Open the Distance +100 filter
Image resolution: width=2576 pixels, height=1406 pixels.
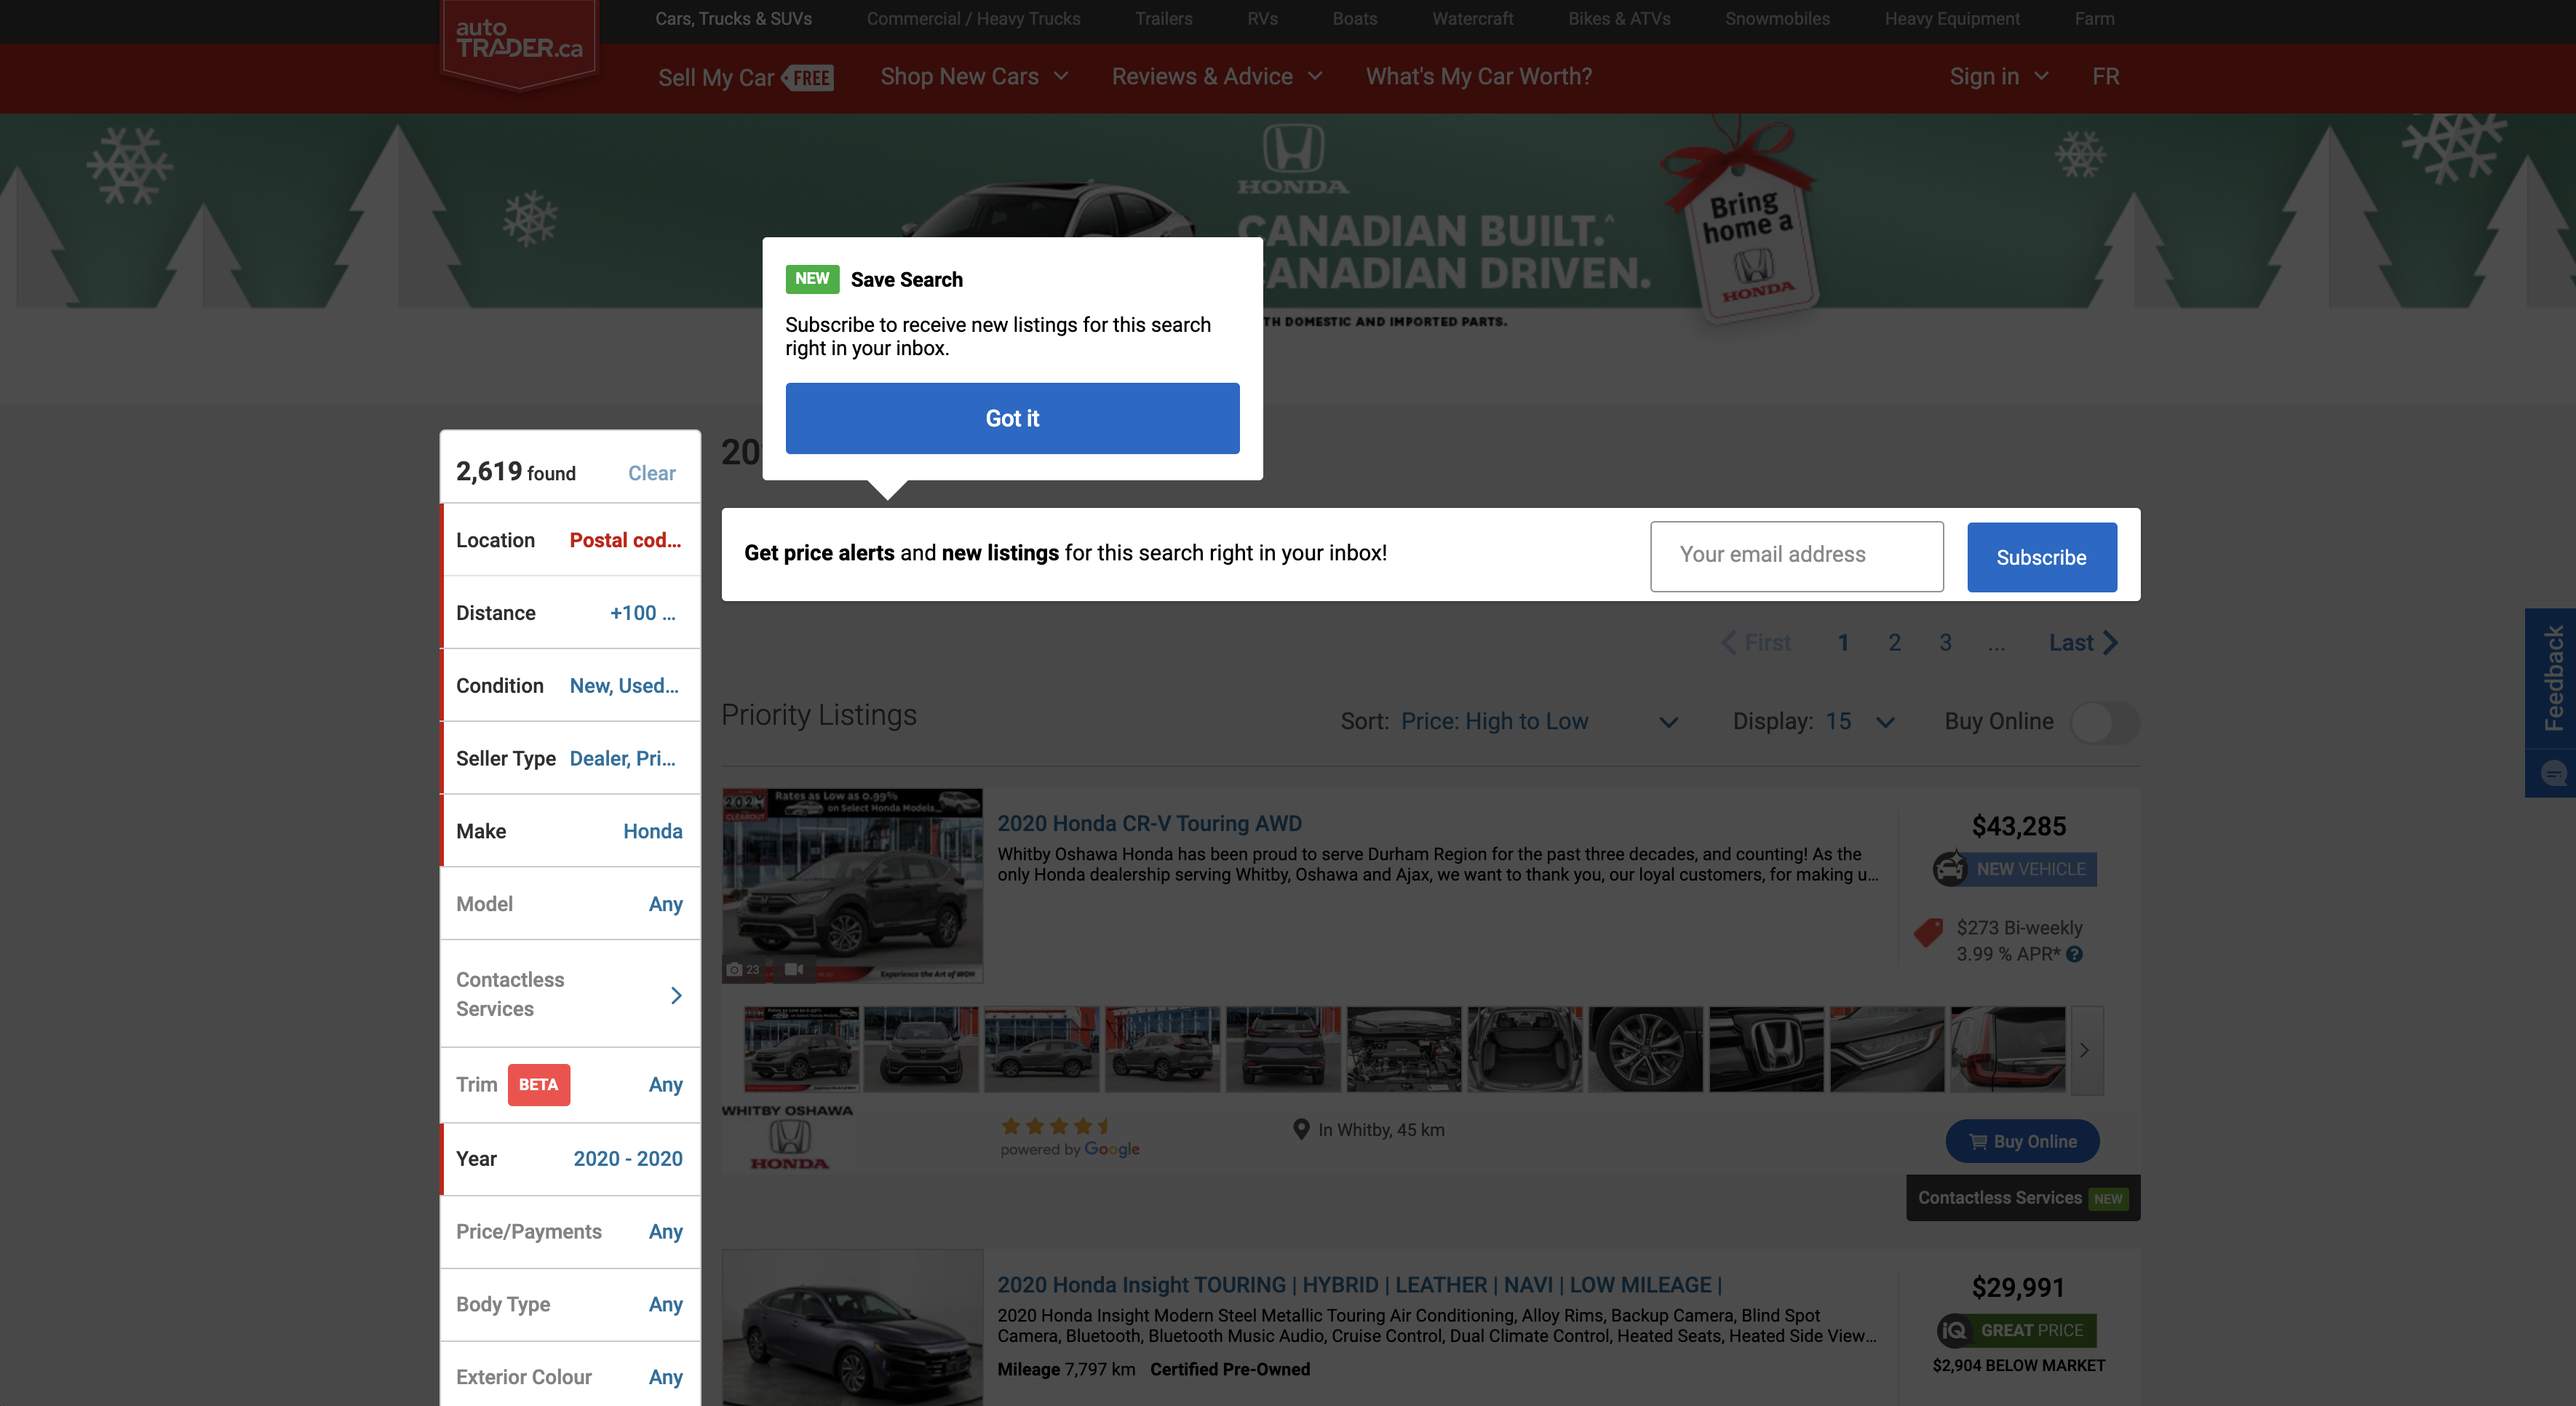(x=570, y=613)
